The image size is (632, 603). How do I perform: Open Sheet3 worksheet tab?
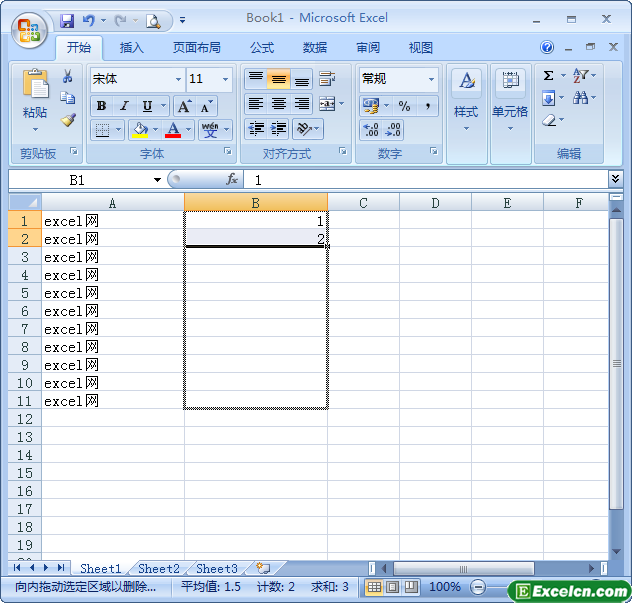point(216,568)
